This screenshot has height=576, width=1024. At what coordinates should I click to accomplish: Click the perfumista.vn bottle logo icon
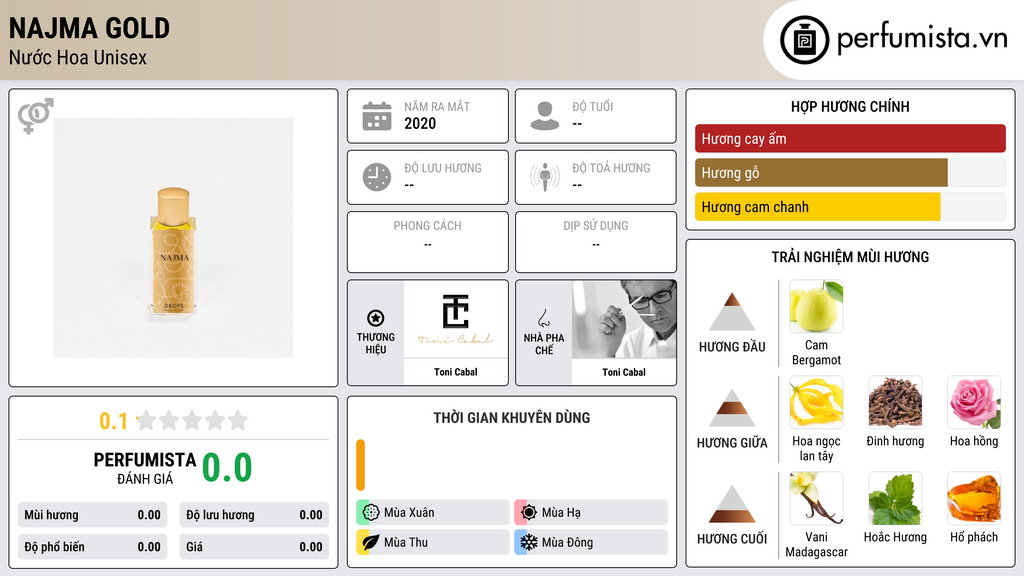point(804,40)
